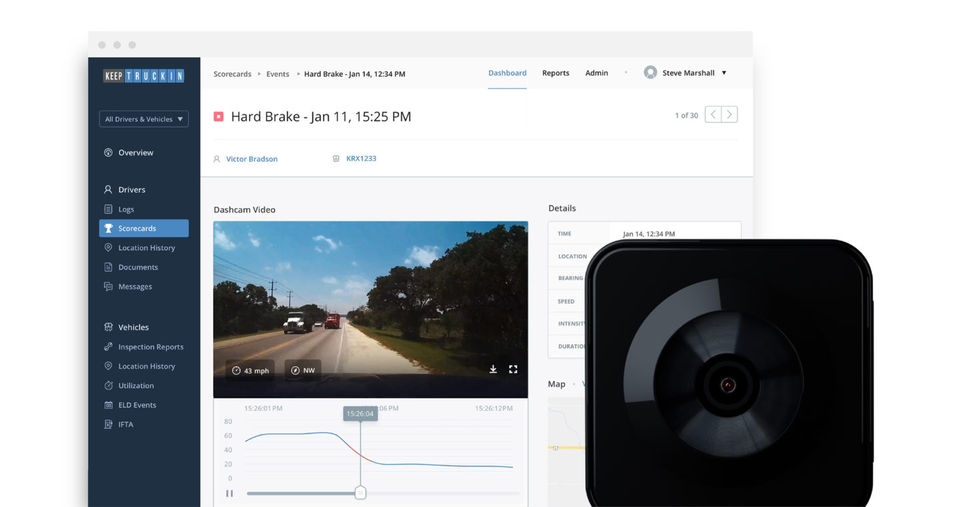The width and height of the screenshot is (960, 507).
Task: Click the 1 of 30 counter text
Action: pos(686,115)
